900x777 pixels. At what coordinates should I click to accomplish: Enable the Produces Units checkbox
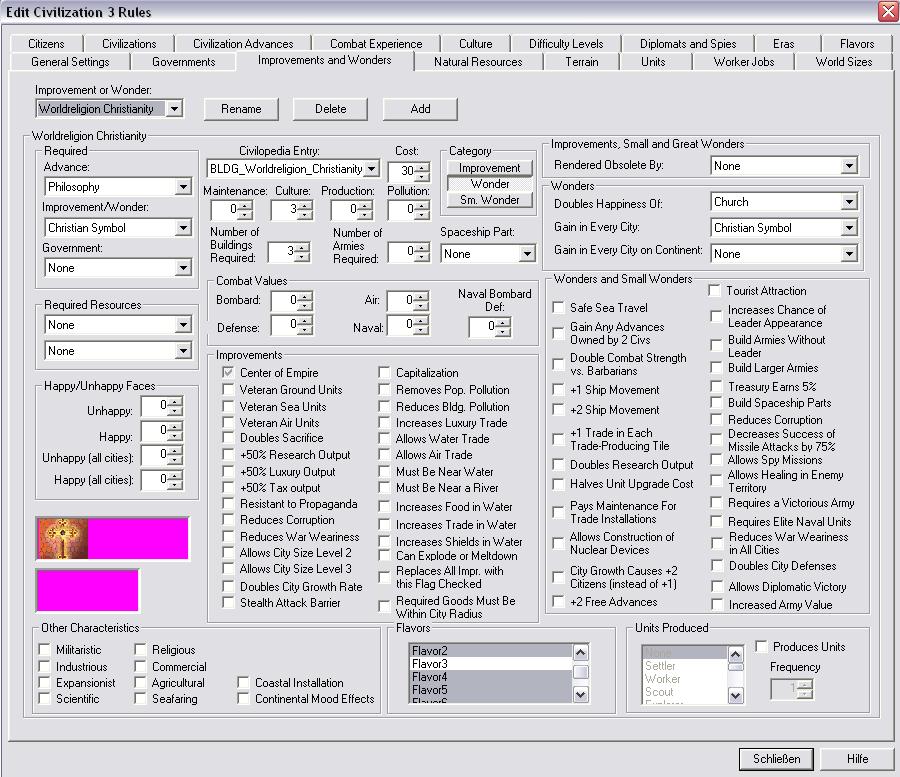pyautogui.click(x=762, y=647)
